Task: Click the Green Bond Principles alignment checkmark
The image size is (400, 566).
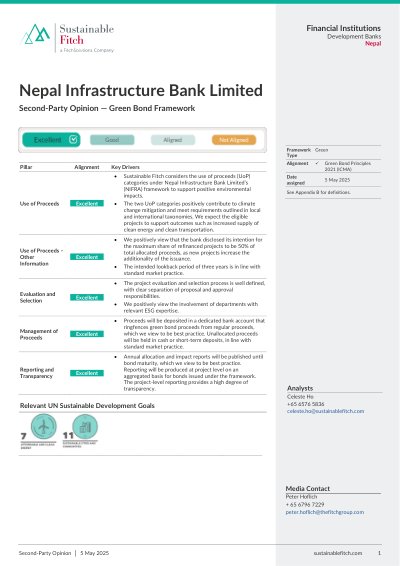Action: tap(317, 163)
